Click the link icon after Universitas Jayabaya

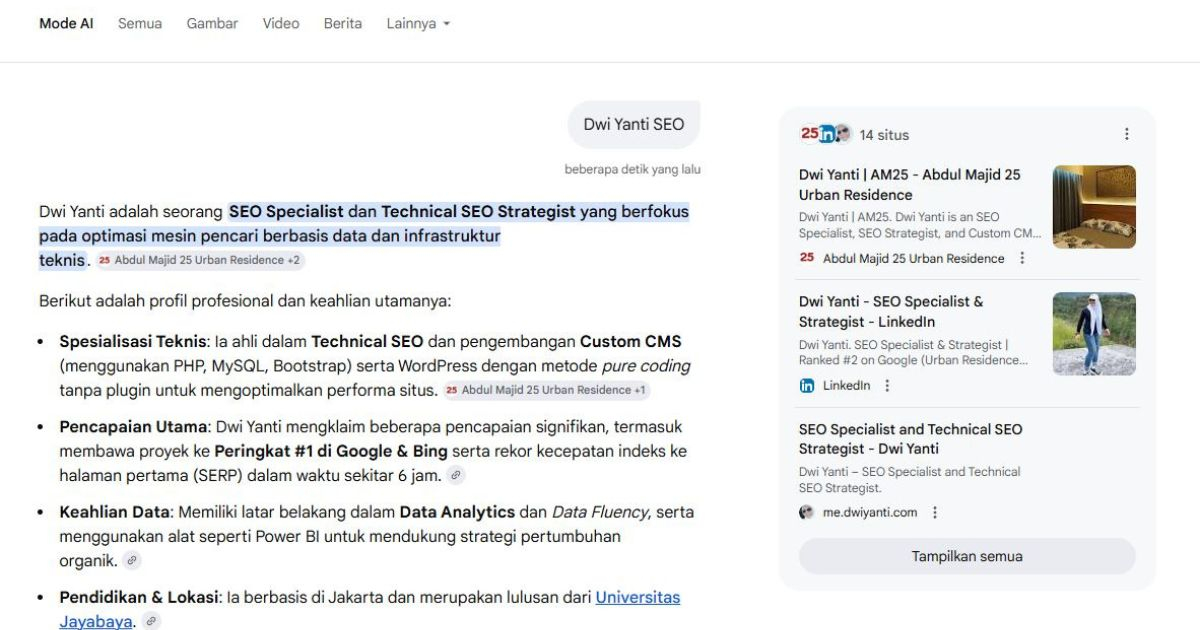pos(150,620)
